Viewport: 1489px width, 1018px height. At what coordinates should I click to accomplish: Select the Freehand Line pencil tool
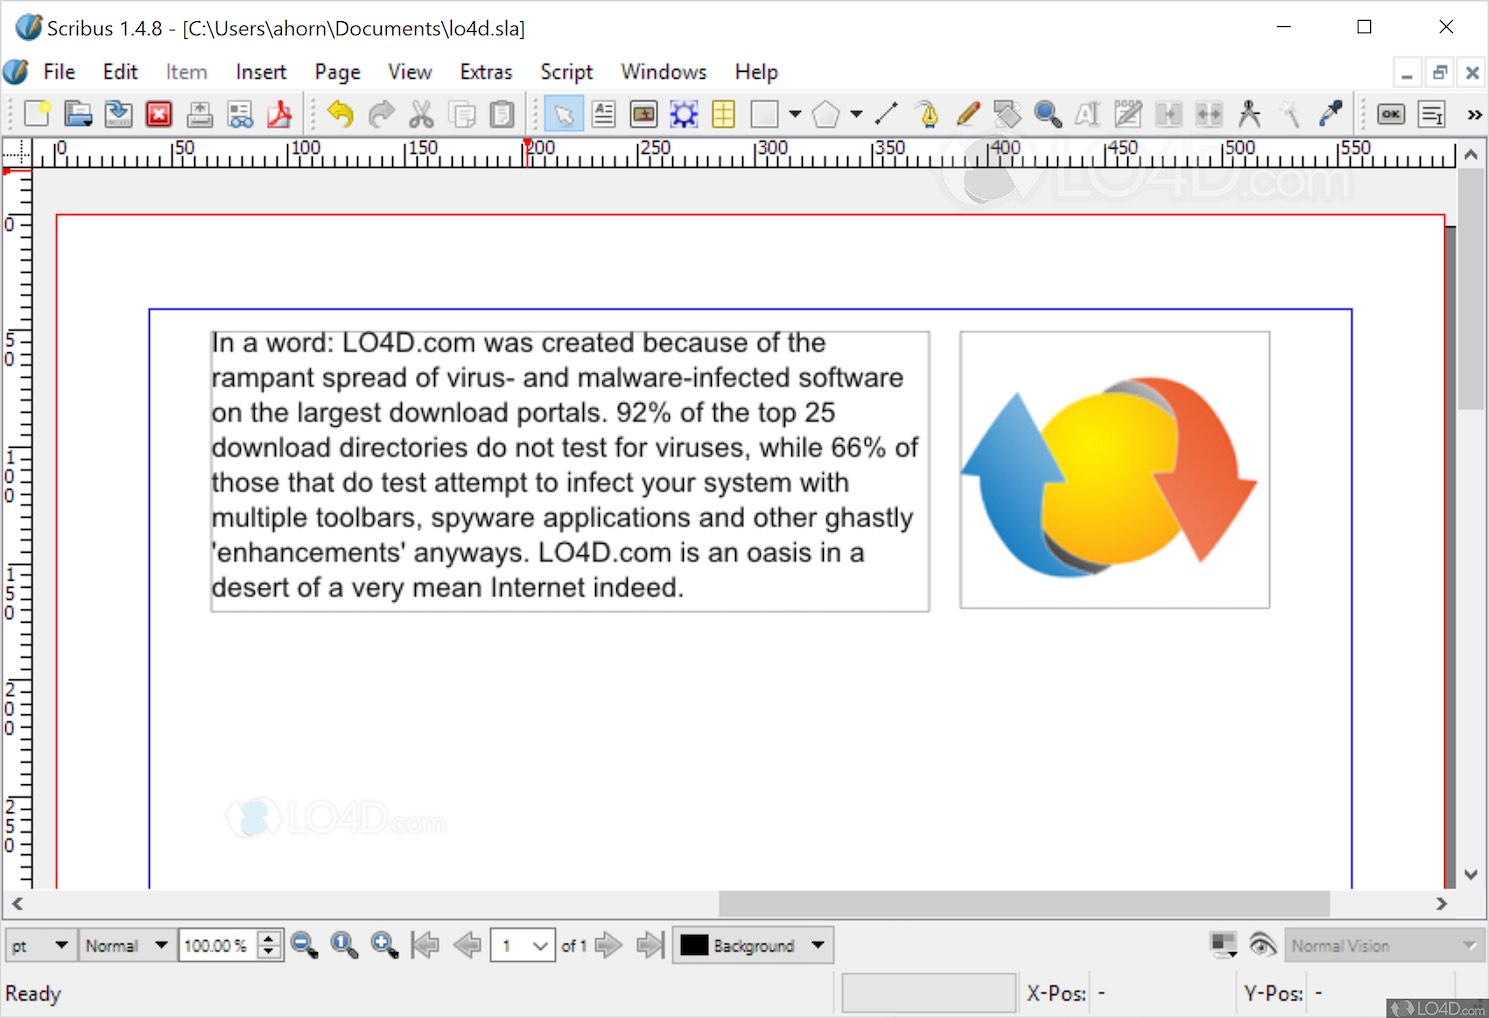click(x=967, y=114)
